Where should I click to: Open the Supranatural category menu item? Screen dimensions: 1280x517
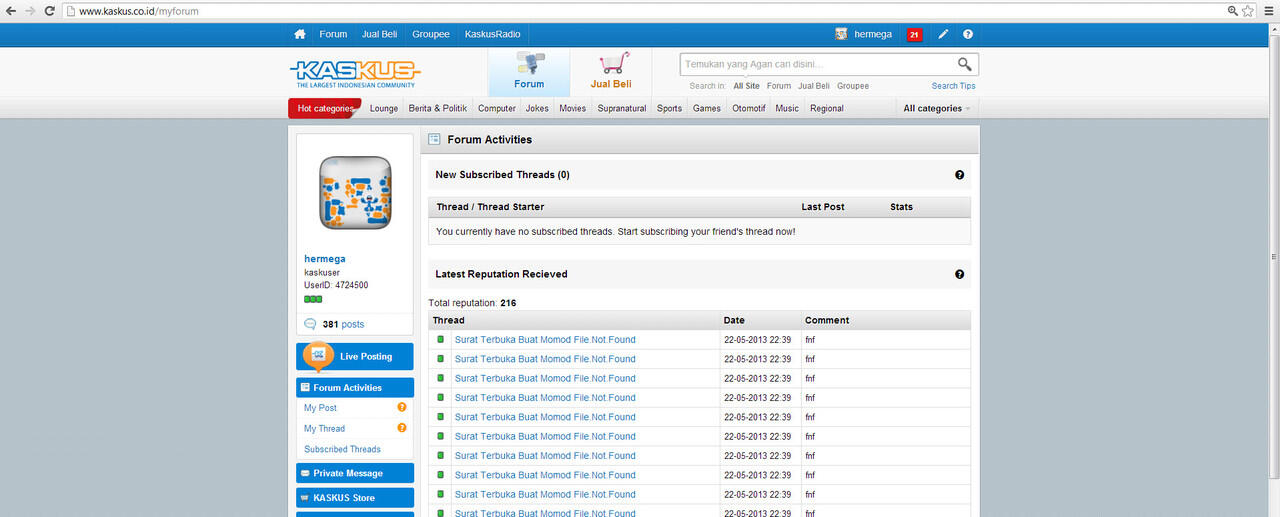click(621, 108)
